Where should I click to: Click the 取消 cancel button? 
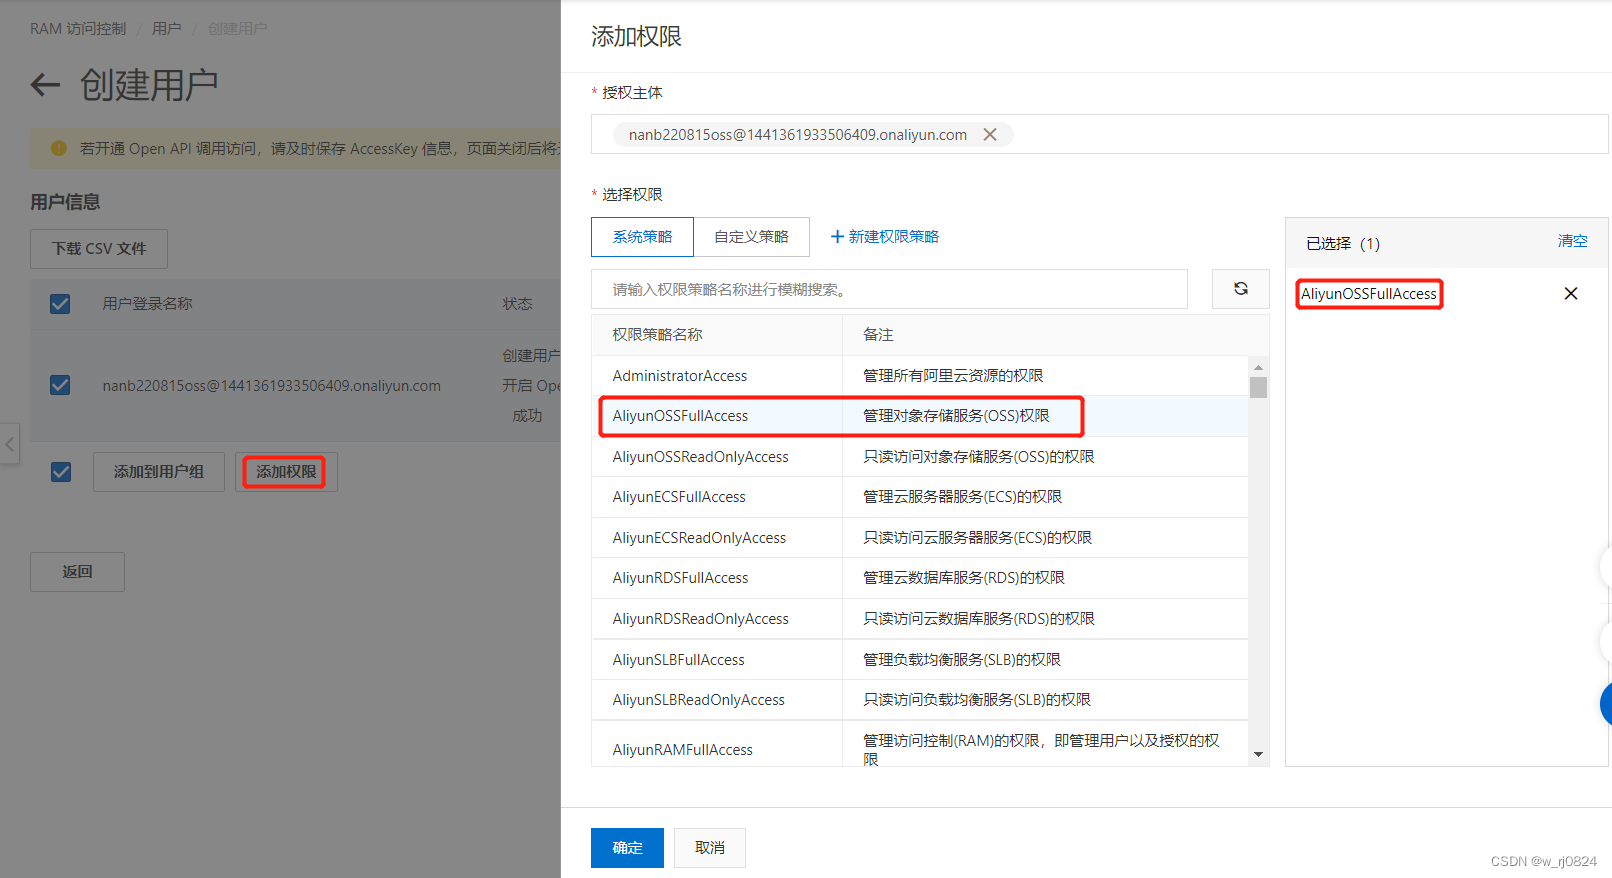click(x=710, y=848)
